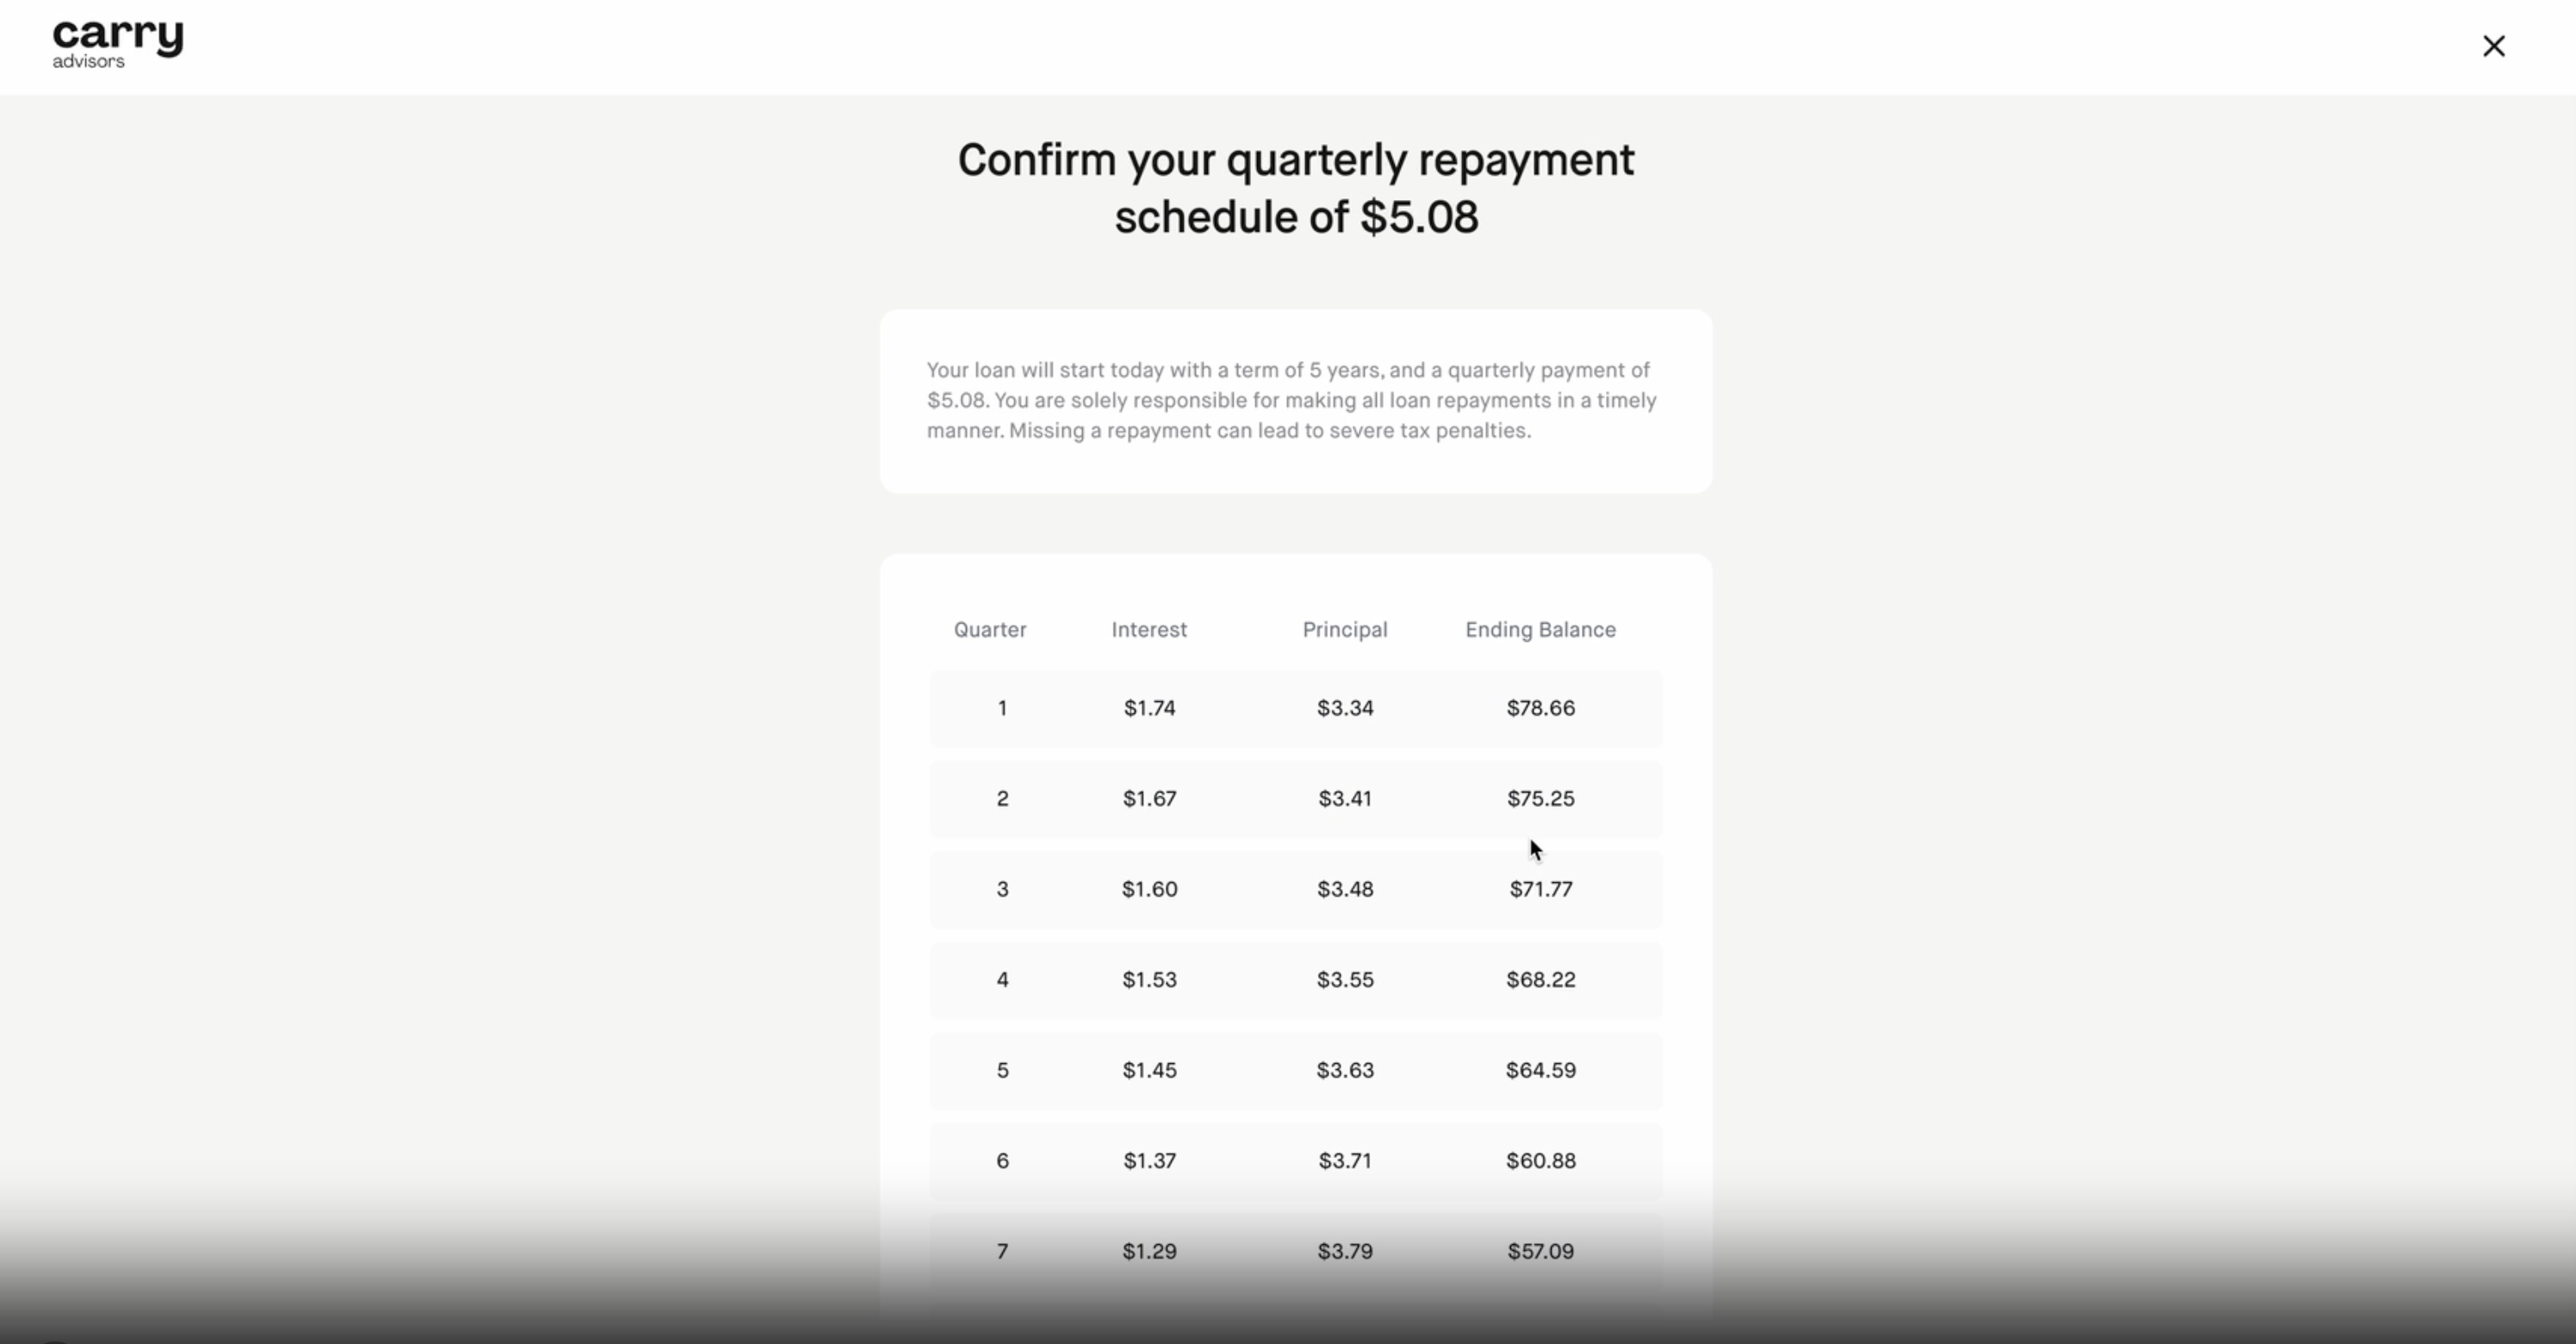Click the $1.29 interest value in quarter 7

(x=1149, y=1252)
